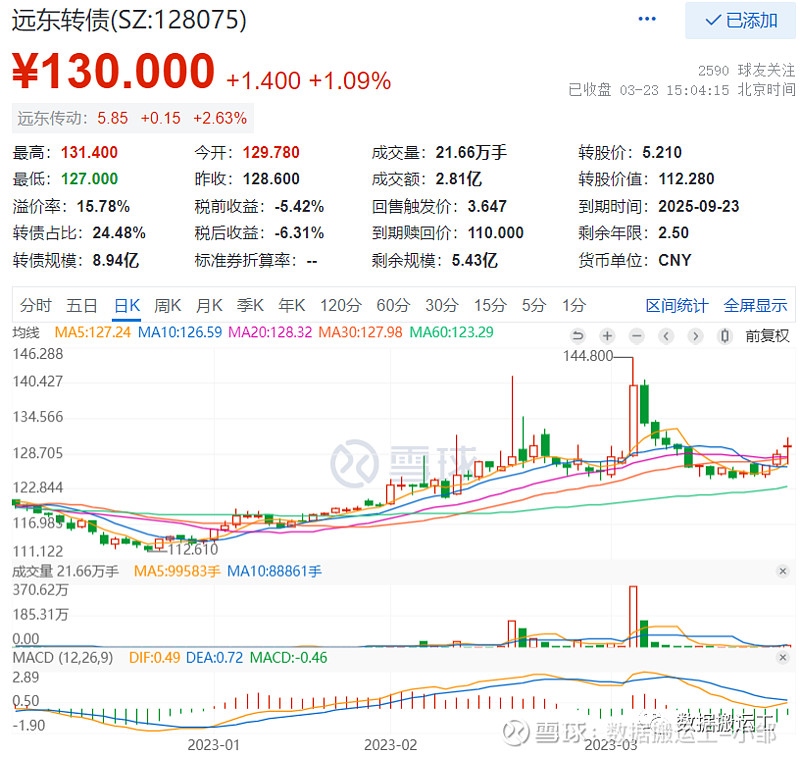Image resolution: width=800 pixels, height=758 pixels.
Task: Reset chart view with undo arrow icon
Action: (578, 336)
